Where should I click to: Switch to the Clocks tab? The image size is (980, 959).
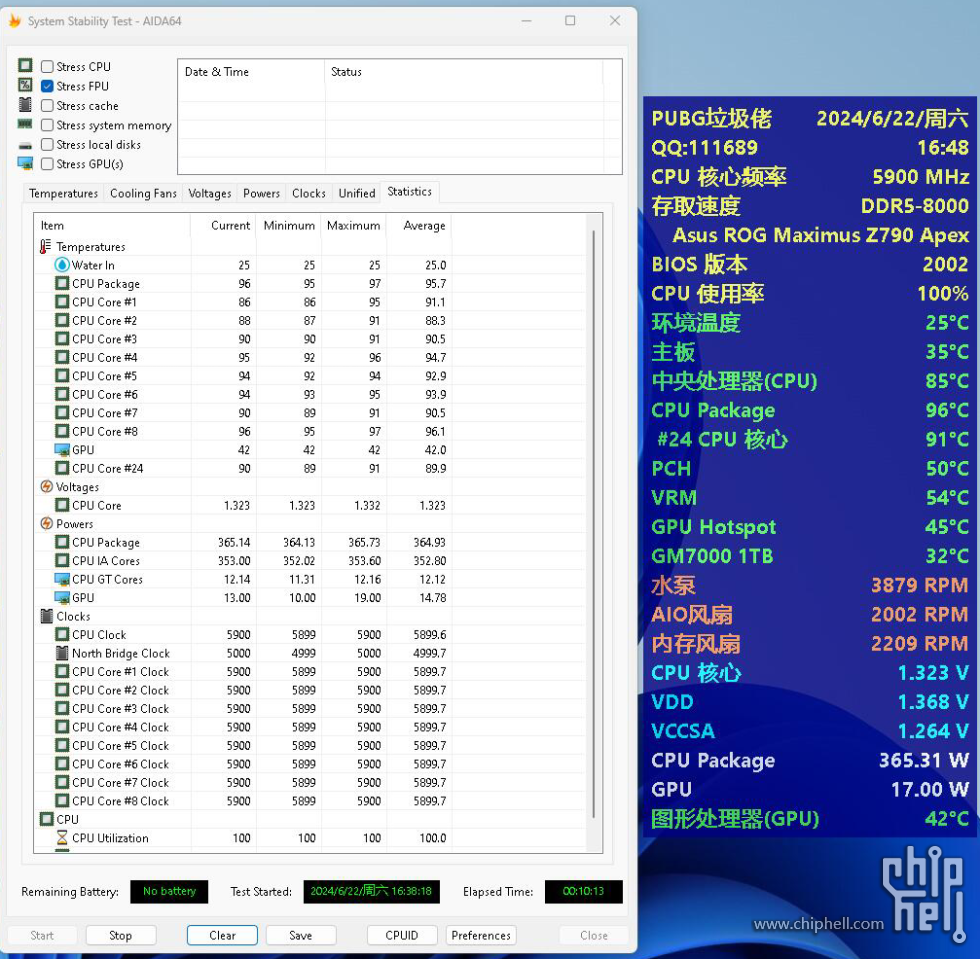[309, 193]
